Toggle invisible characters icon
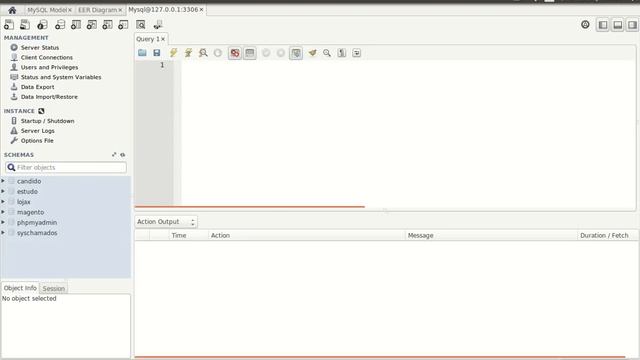 coord(342,53)
